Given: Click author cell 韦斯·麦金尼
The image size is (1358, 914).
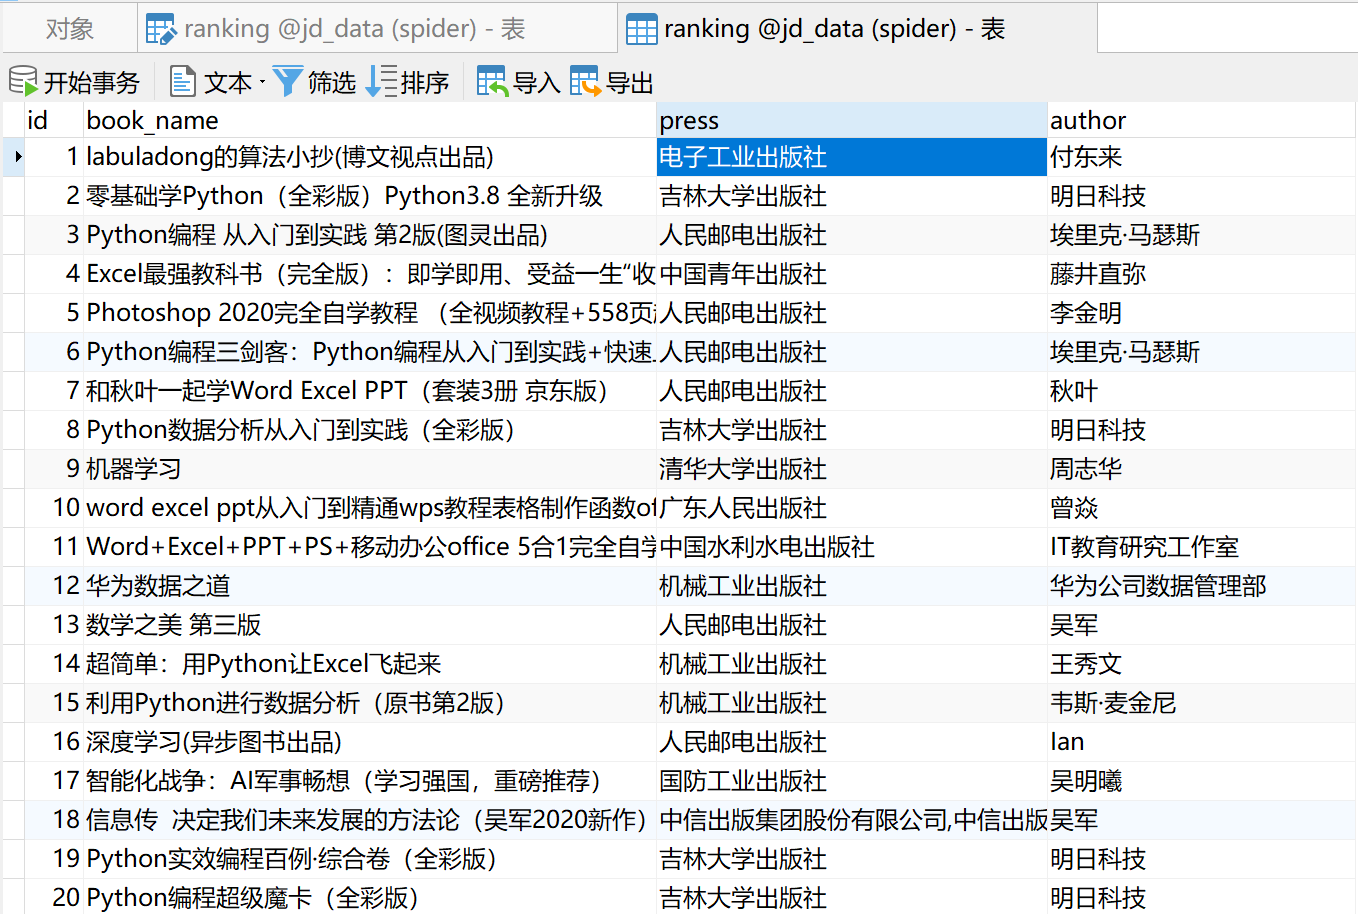Looking at the screenshot, I should point(1202,703).
